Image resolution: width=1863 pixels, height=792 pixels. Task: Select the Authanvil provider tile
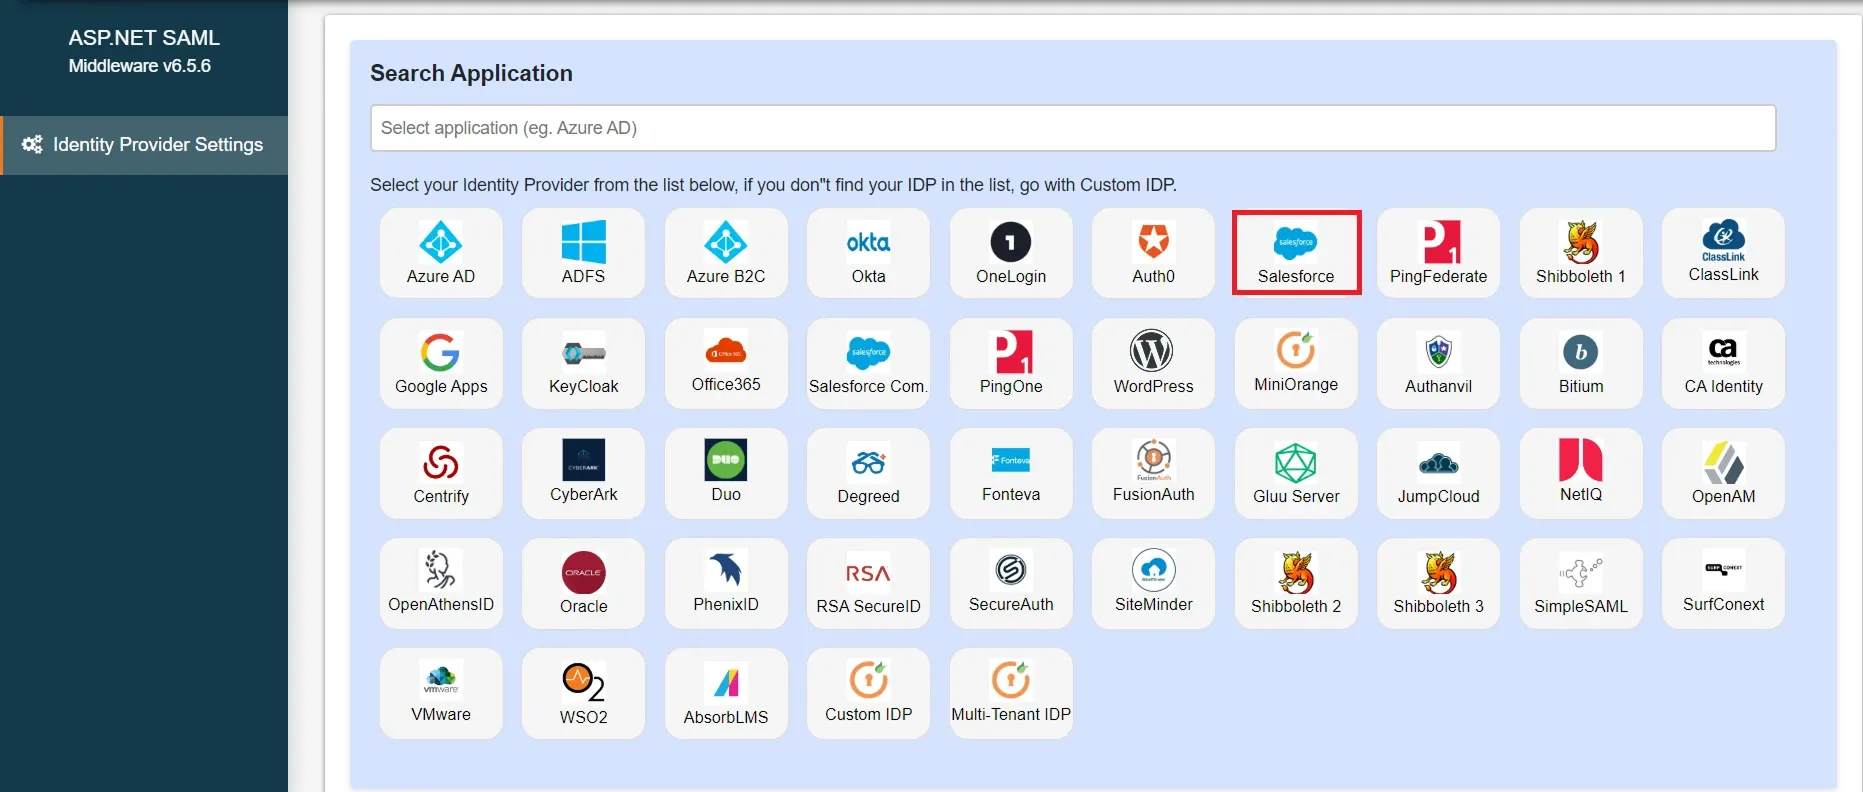1438,363
